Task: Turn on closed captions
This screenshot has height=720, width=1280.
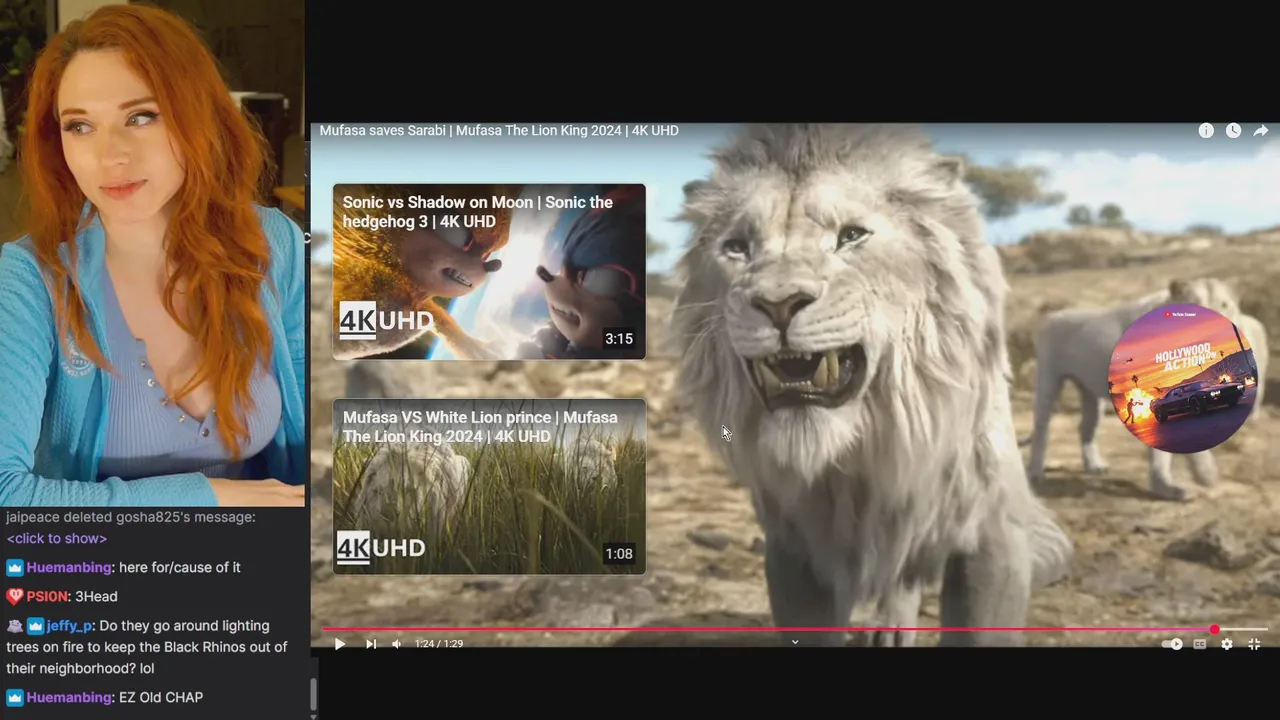Action: [1200, 644]
